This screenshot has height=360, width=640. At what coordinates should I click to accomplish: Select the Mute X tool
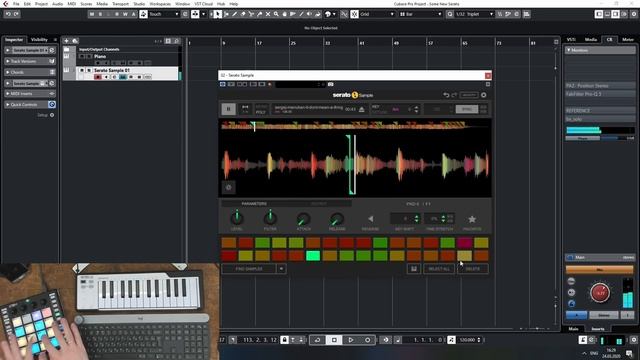[x=268, y=14]
